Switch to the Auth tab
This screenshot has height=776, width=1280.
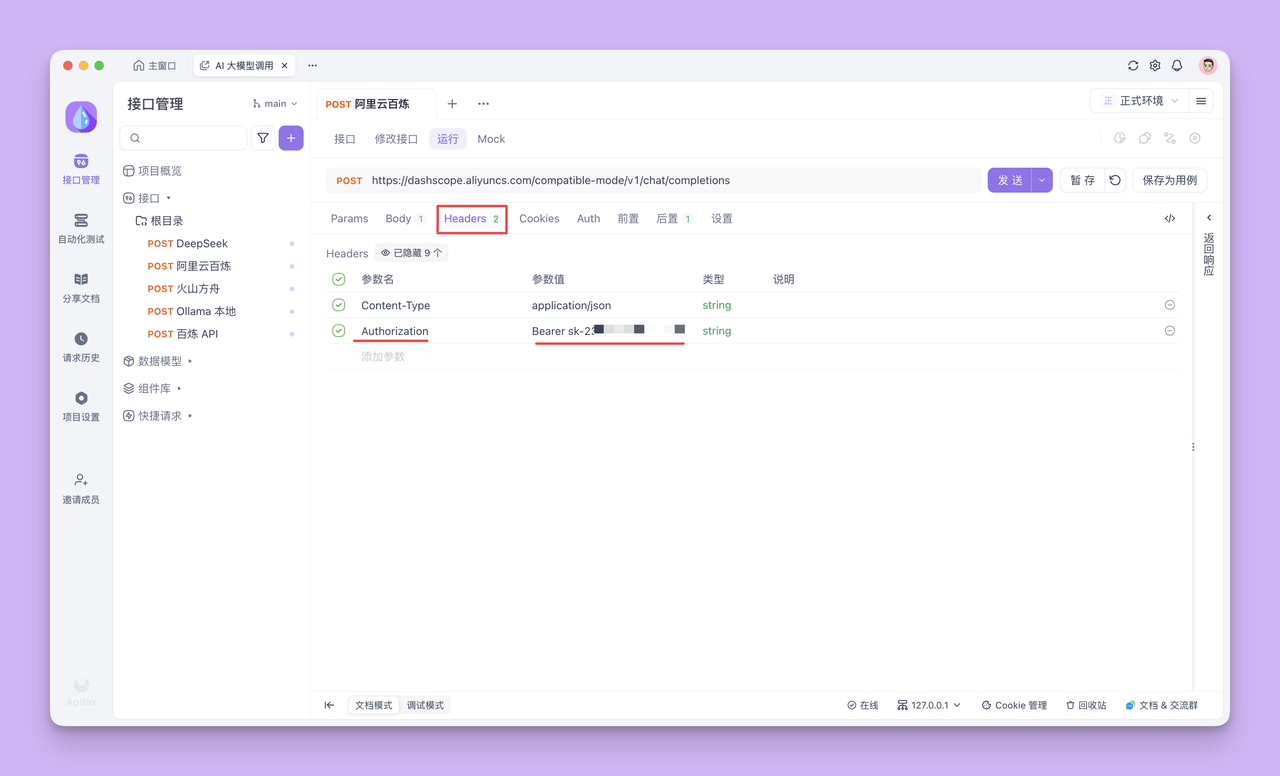[588, 218]
